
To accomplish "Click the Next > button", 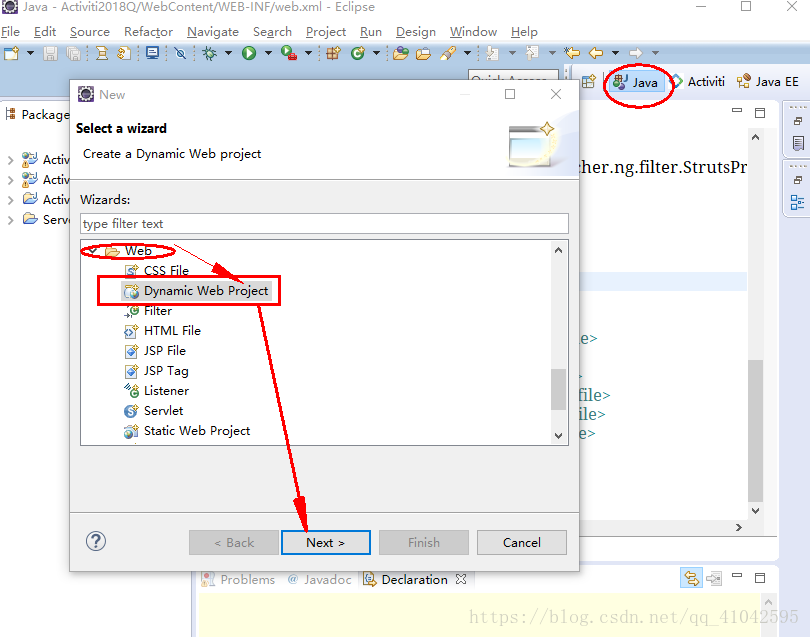I will (325, 542).
